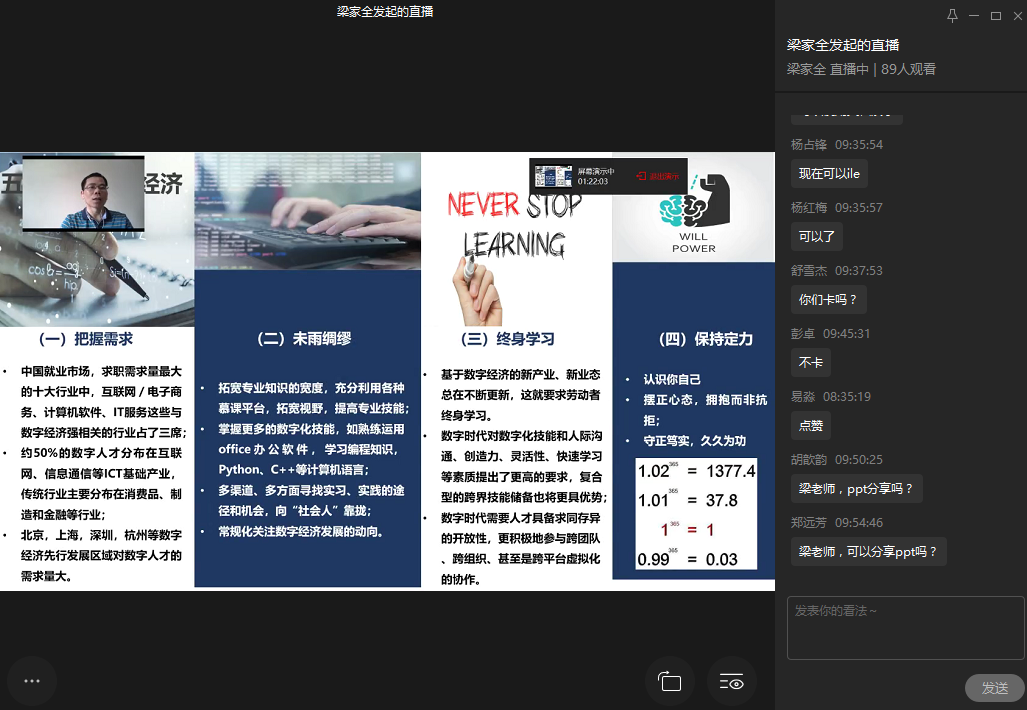Toggle the chat visibility eye icon
1027x710 pixels.
732,682
